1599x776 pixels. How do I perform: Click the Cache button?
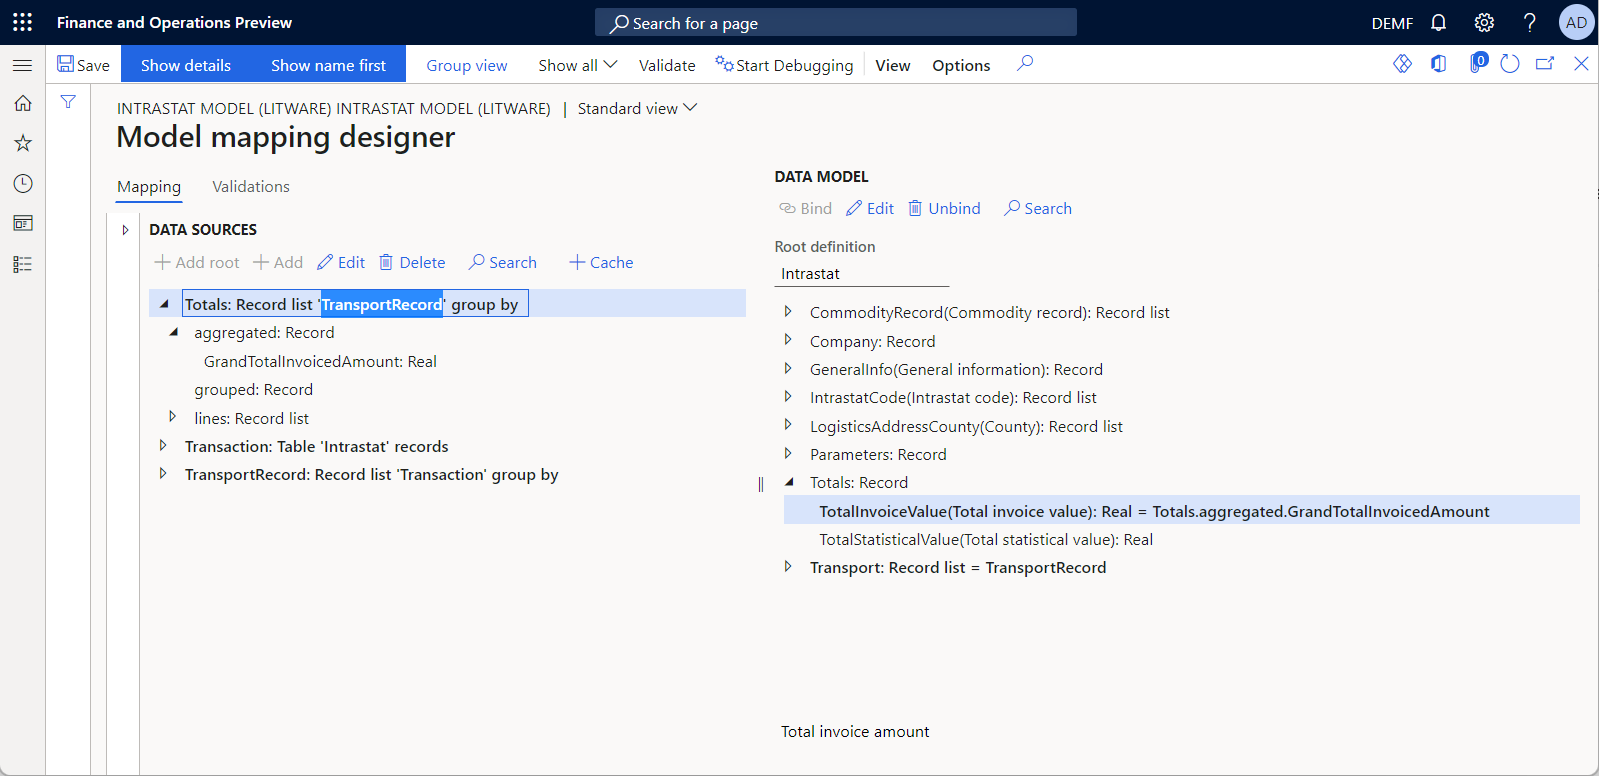pyautogui.click(x=601, y=262)
